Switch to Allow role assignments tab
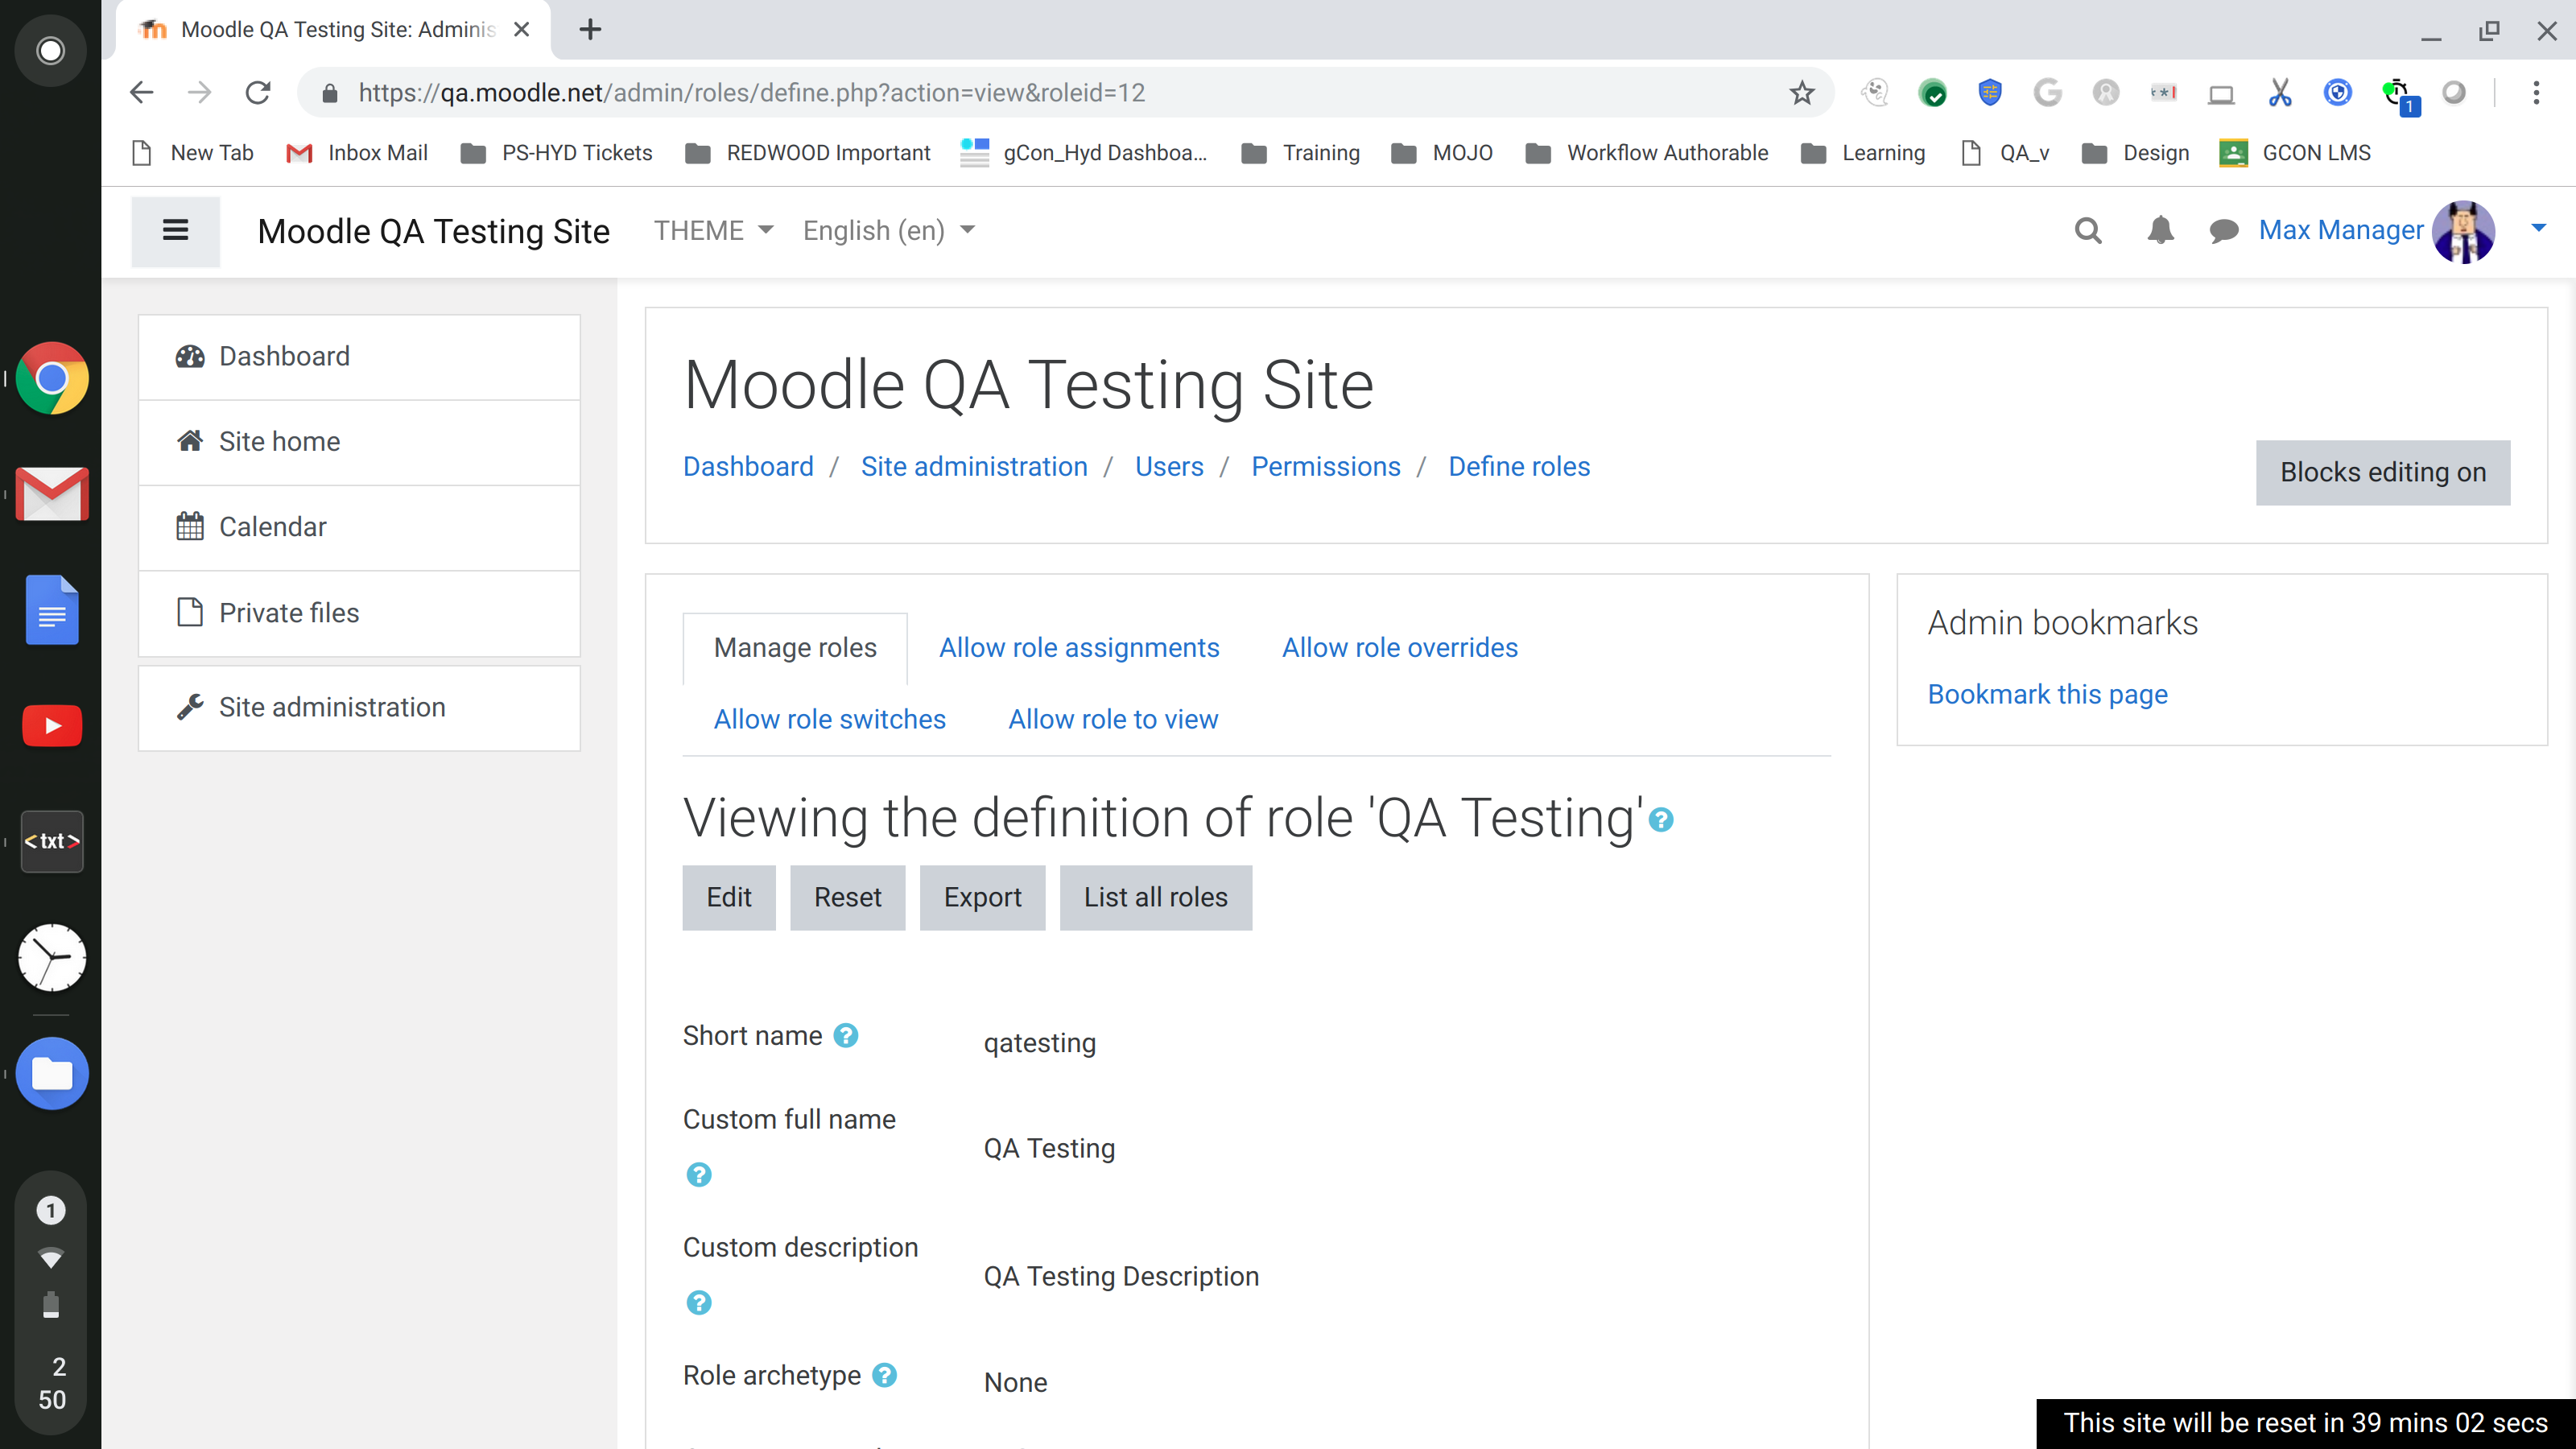 1079,648
